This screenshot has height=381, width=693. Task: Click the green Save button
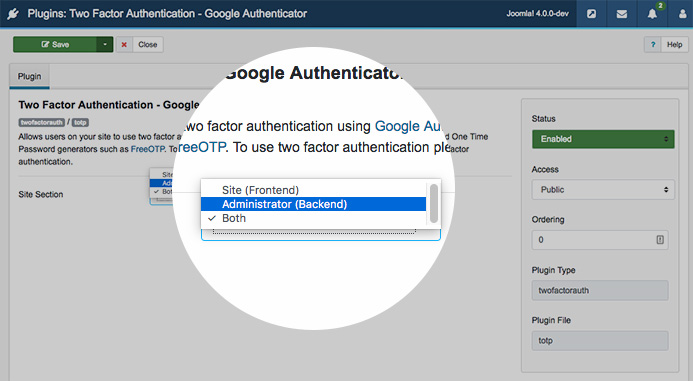[55, 45]
